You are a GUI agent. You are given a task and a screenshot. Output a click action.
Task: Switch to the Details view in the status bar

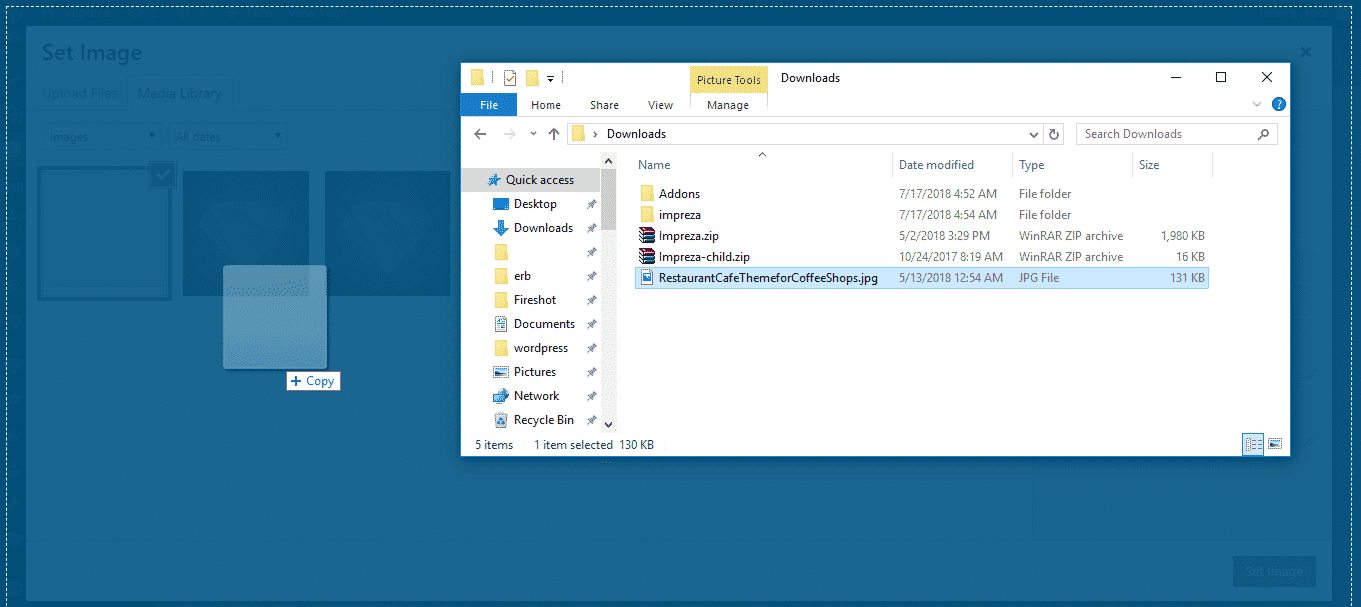point(1253,444)
